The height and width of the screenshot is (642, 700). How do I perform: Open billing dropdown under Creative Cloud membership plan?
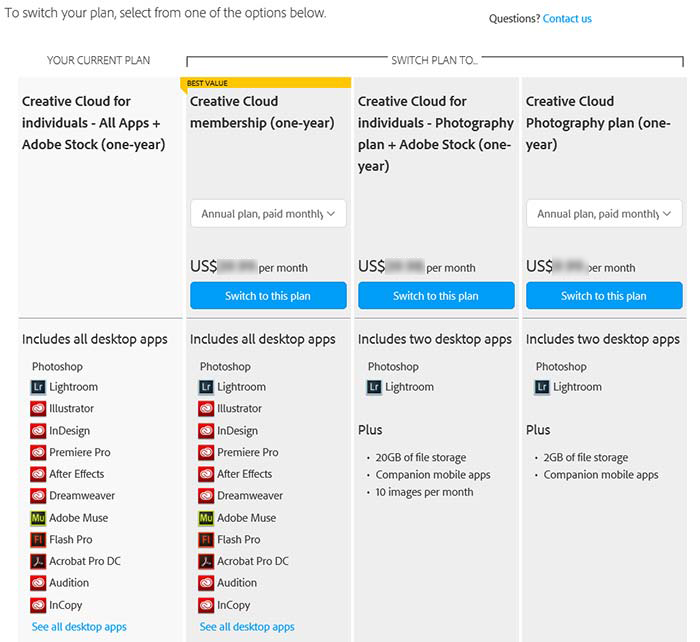point(268,214)
